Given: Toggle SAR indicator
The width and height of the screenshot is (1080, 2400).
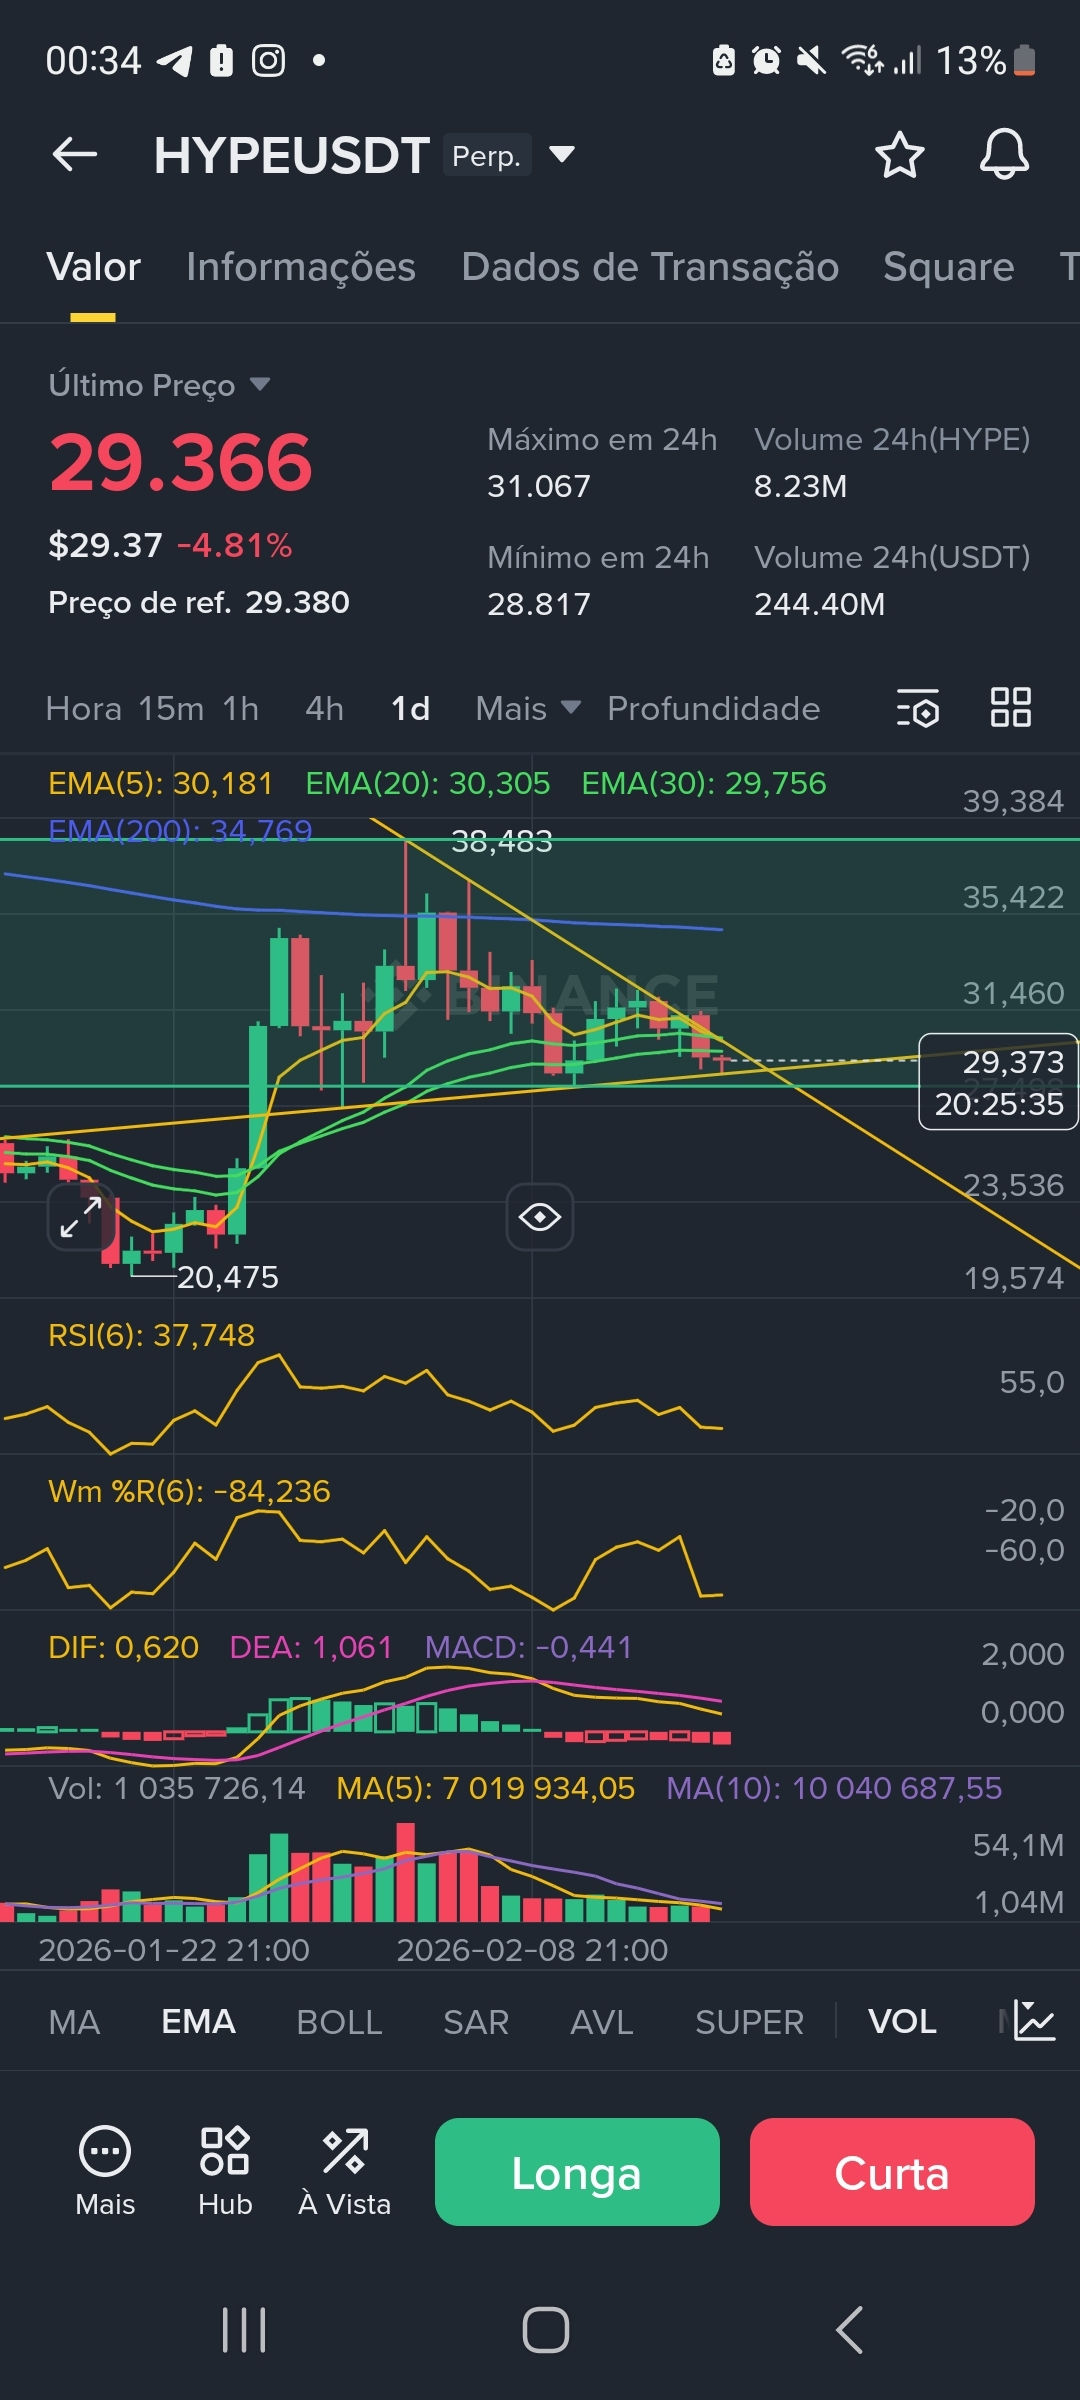Looking at the screenshot, I should coord(476,2022).
